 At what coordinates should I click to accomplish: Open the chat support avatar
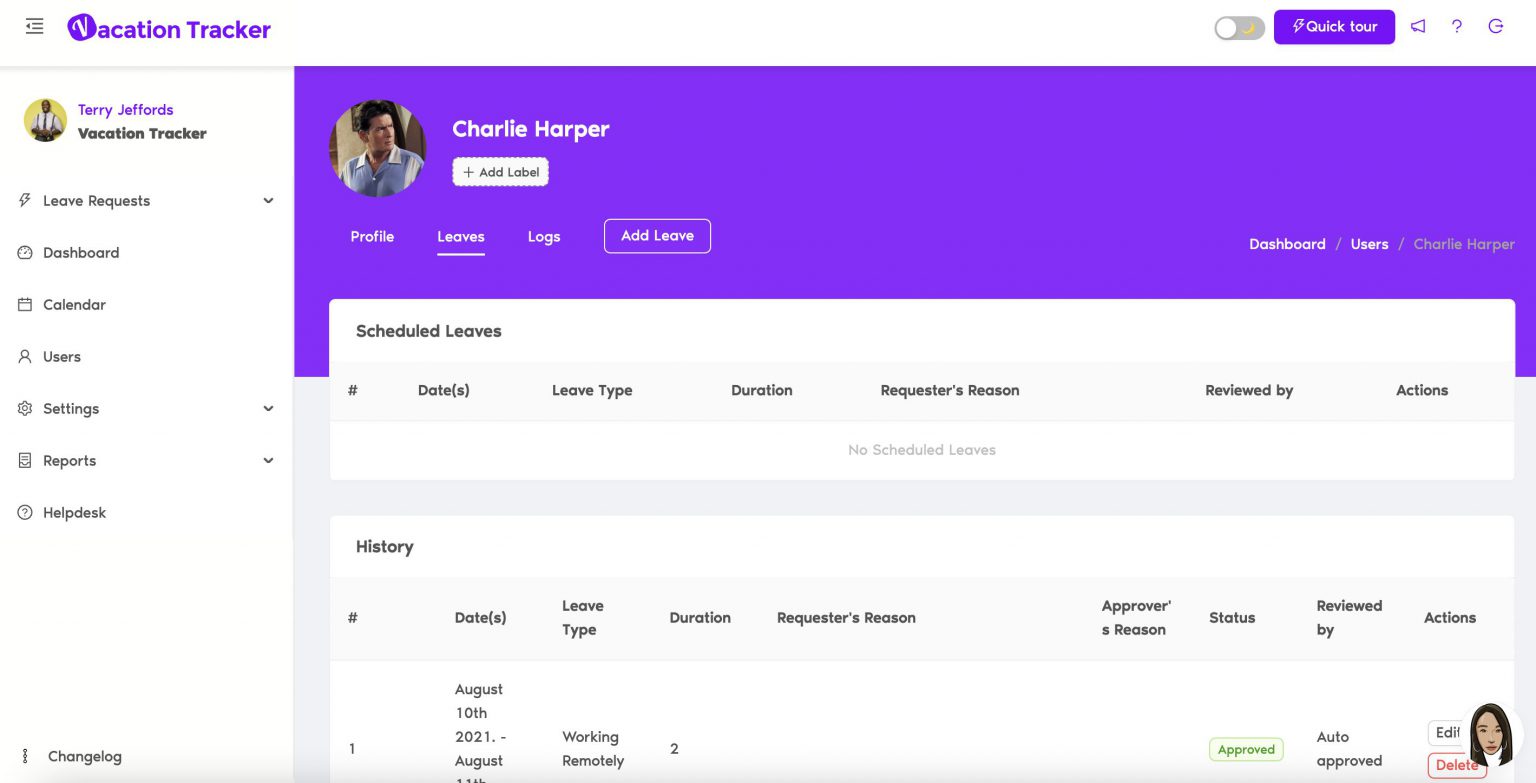click(x=1490, y=735)
